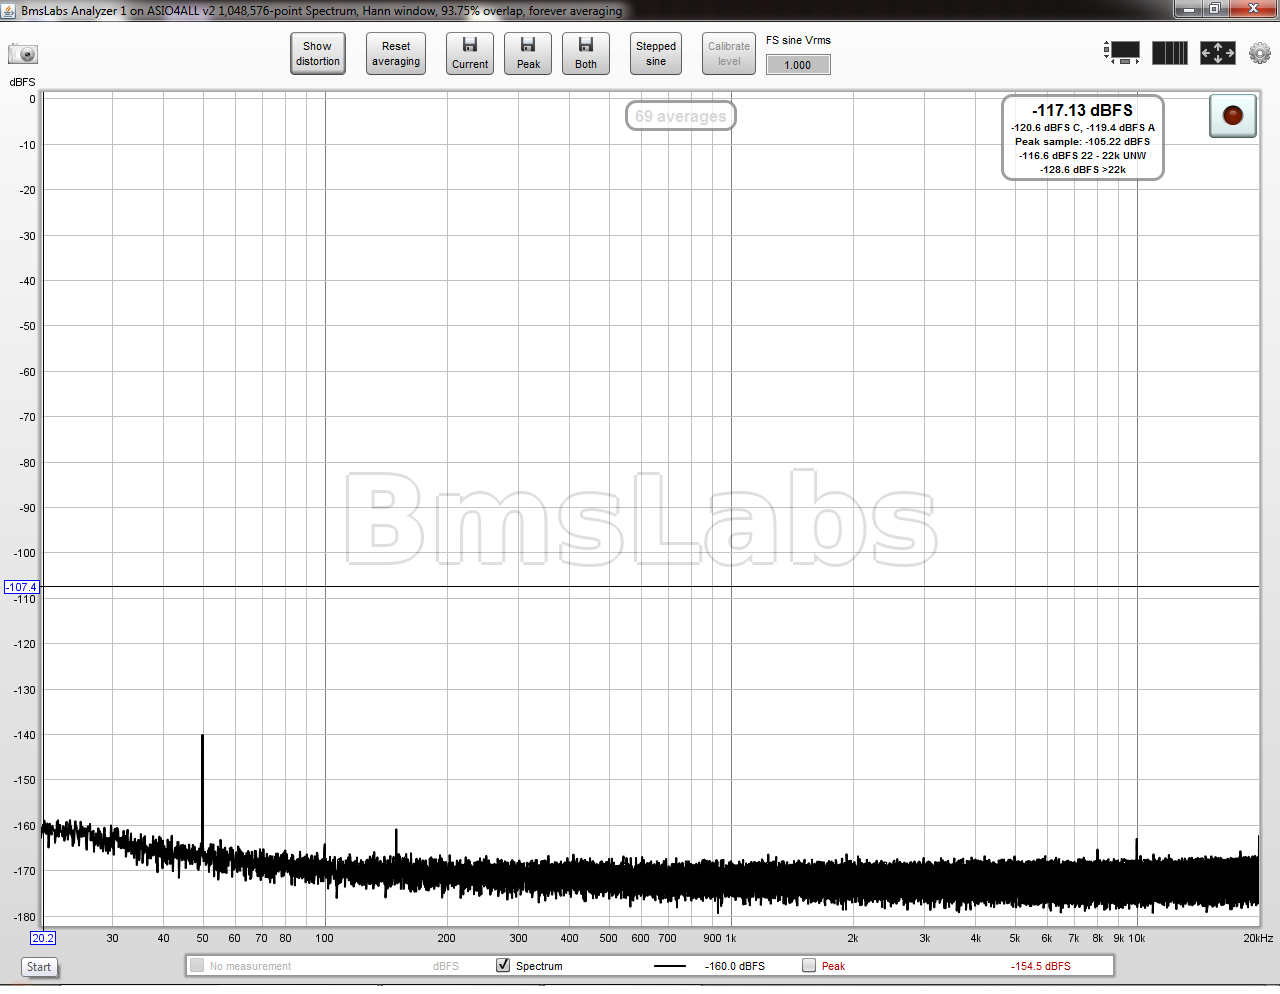Close the BmsLabs Analyzer window

(1253, 9)
